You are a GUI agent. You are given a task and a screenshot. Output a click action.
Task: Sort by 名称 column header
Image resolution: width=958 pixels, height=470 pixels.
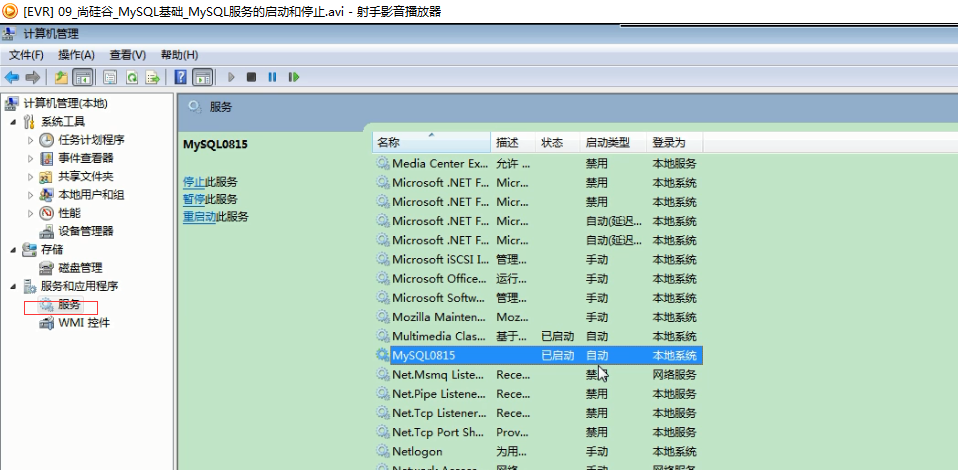[431, 142]
